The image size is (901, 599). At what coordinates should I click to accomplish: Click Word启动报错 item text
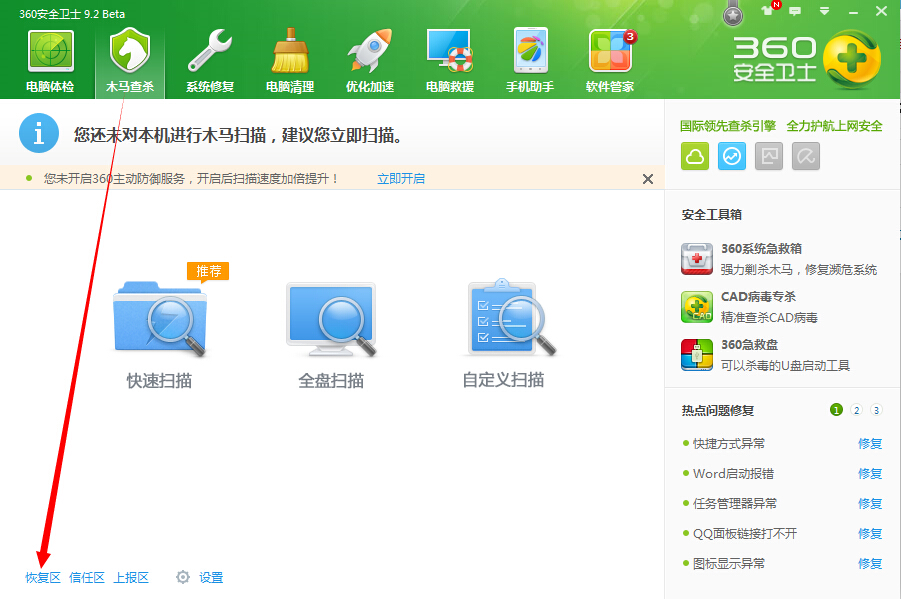tap(733, 474)
